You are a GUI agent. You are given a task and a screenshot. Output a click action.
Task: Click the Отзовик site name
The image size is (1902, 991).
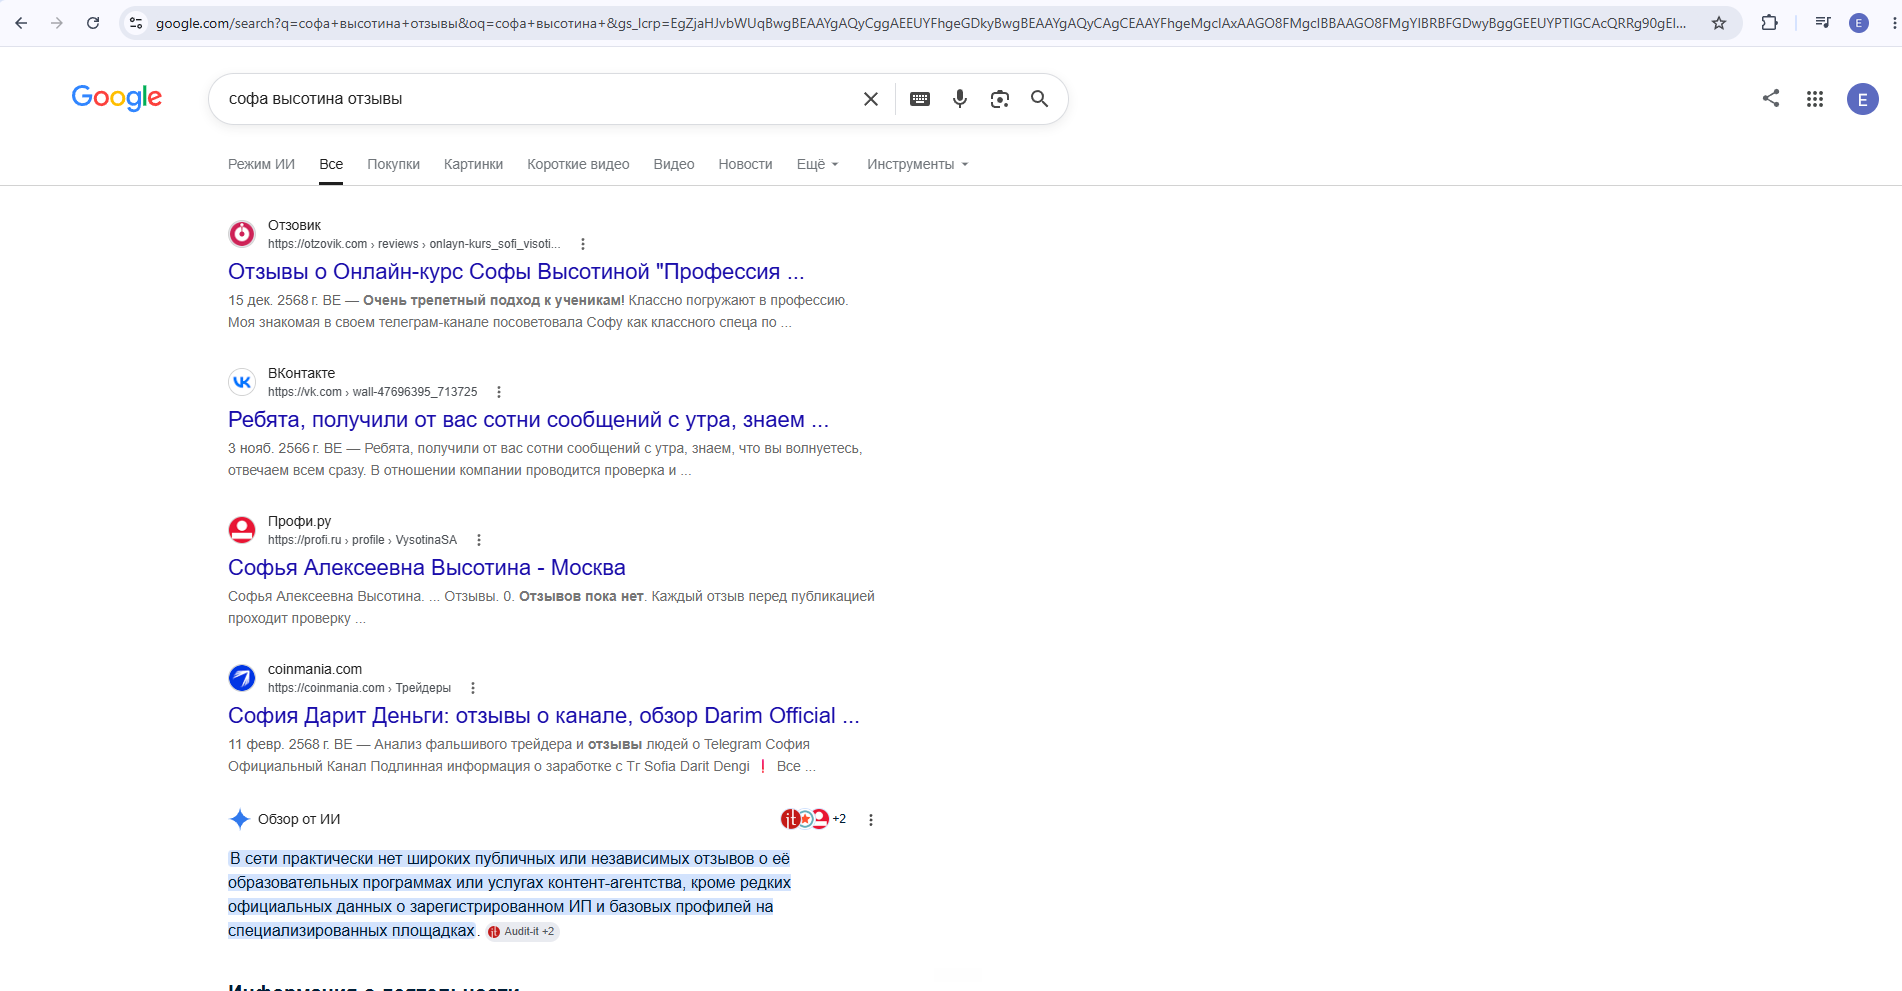pos(294,225)
